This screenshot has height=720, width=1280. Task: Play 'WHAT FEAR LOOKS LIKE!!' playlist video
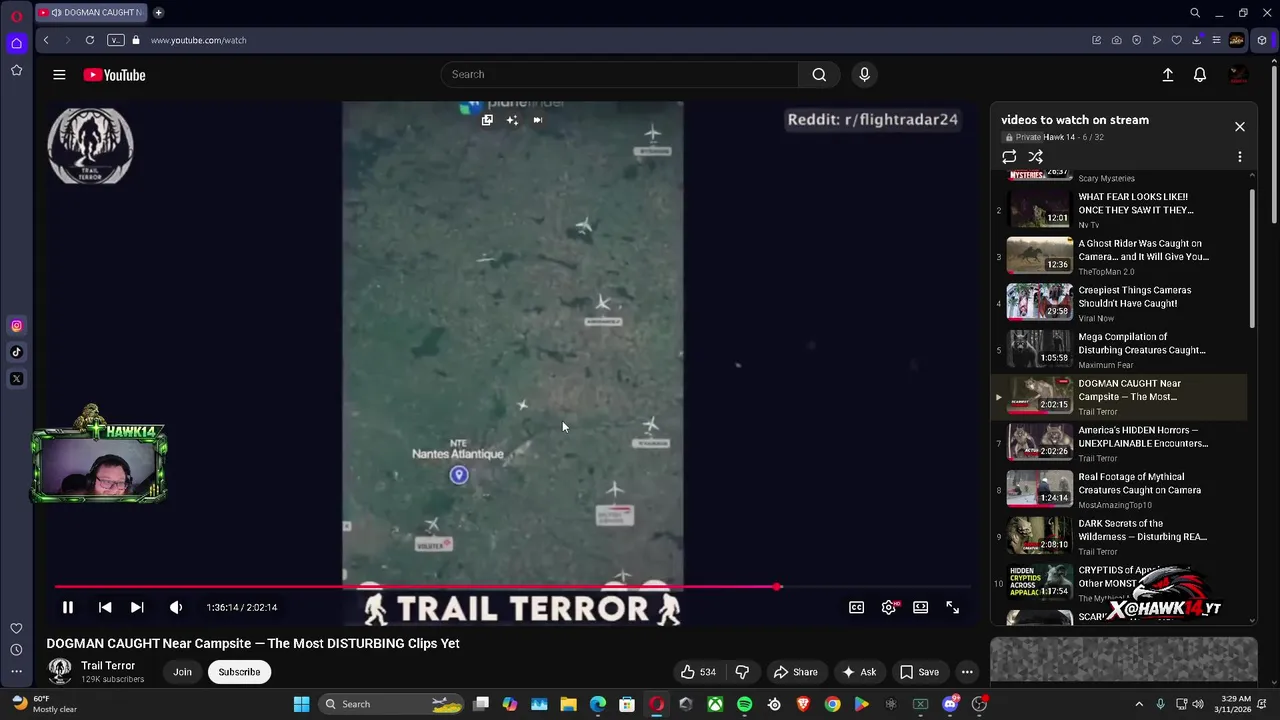point(1120,210)
